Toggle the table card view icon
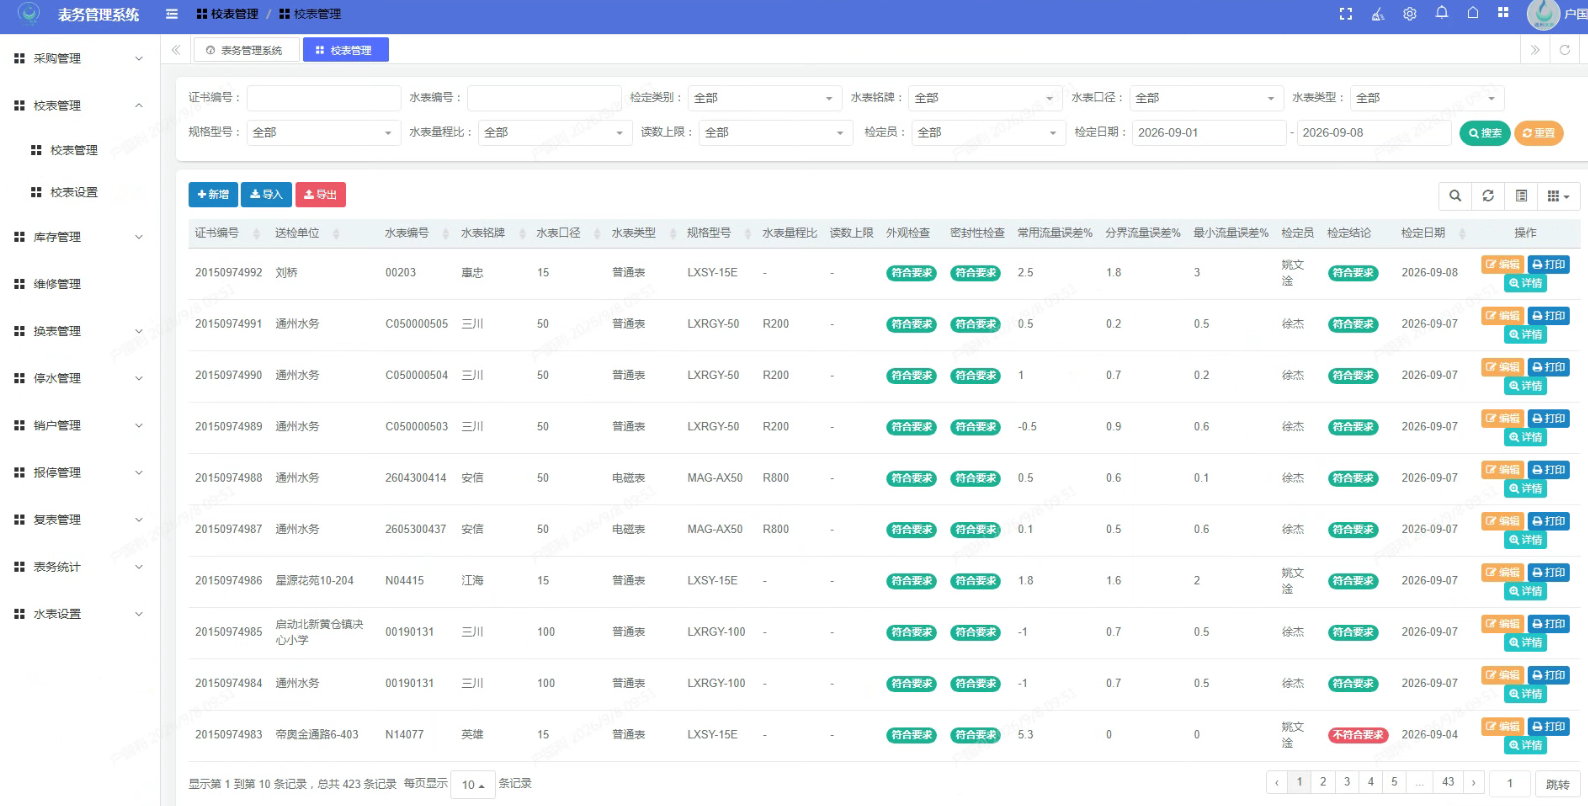The image size is (1588, 806). [1521, 196]
